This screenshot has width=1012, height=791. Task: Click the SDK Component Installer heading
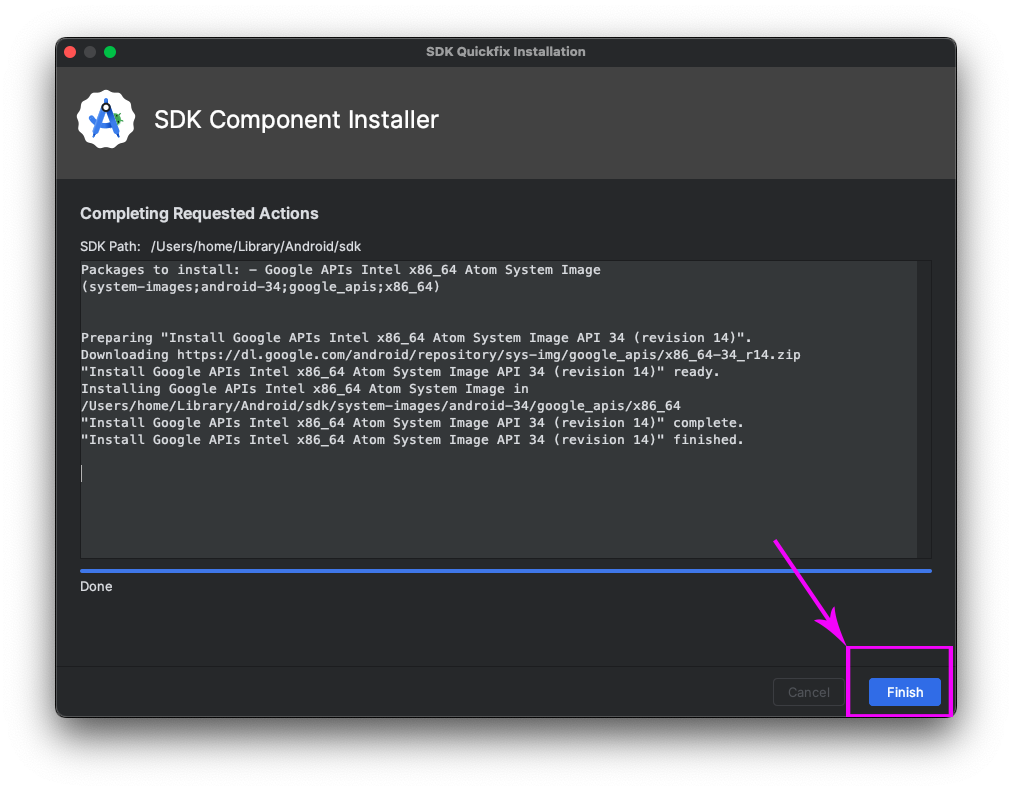tap(296, 120)
